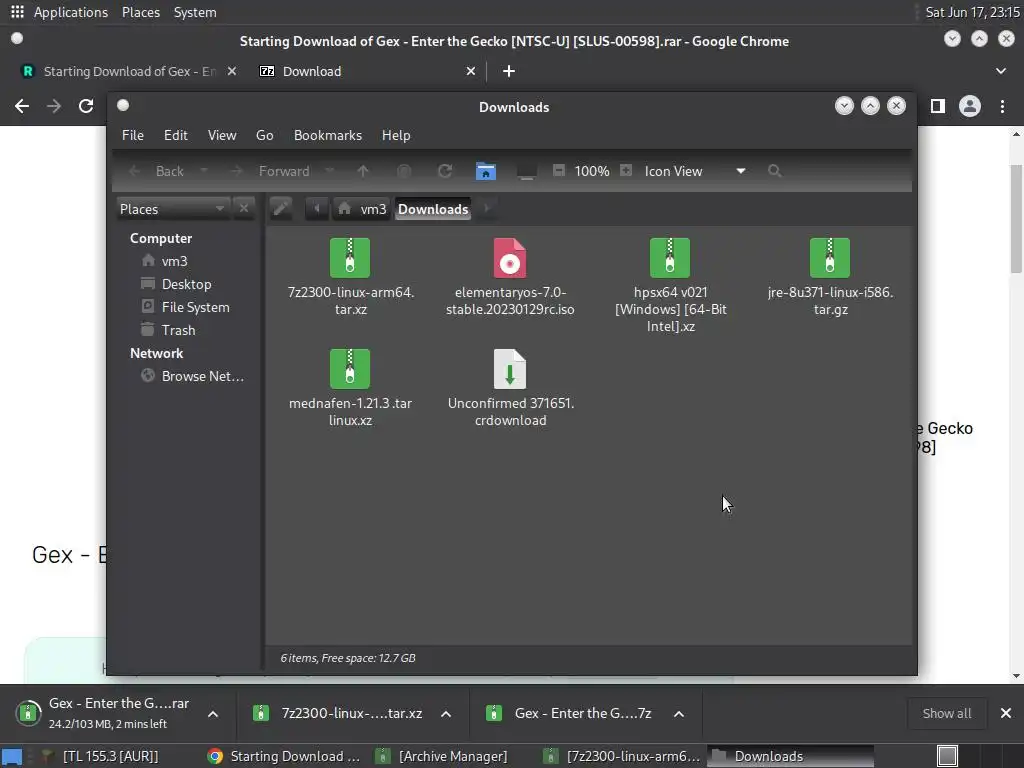The image size is (1024, 768).
Task: Click the clock showing Sat Jun 17
Action: point(972,12)
